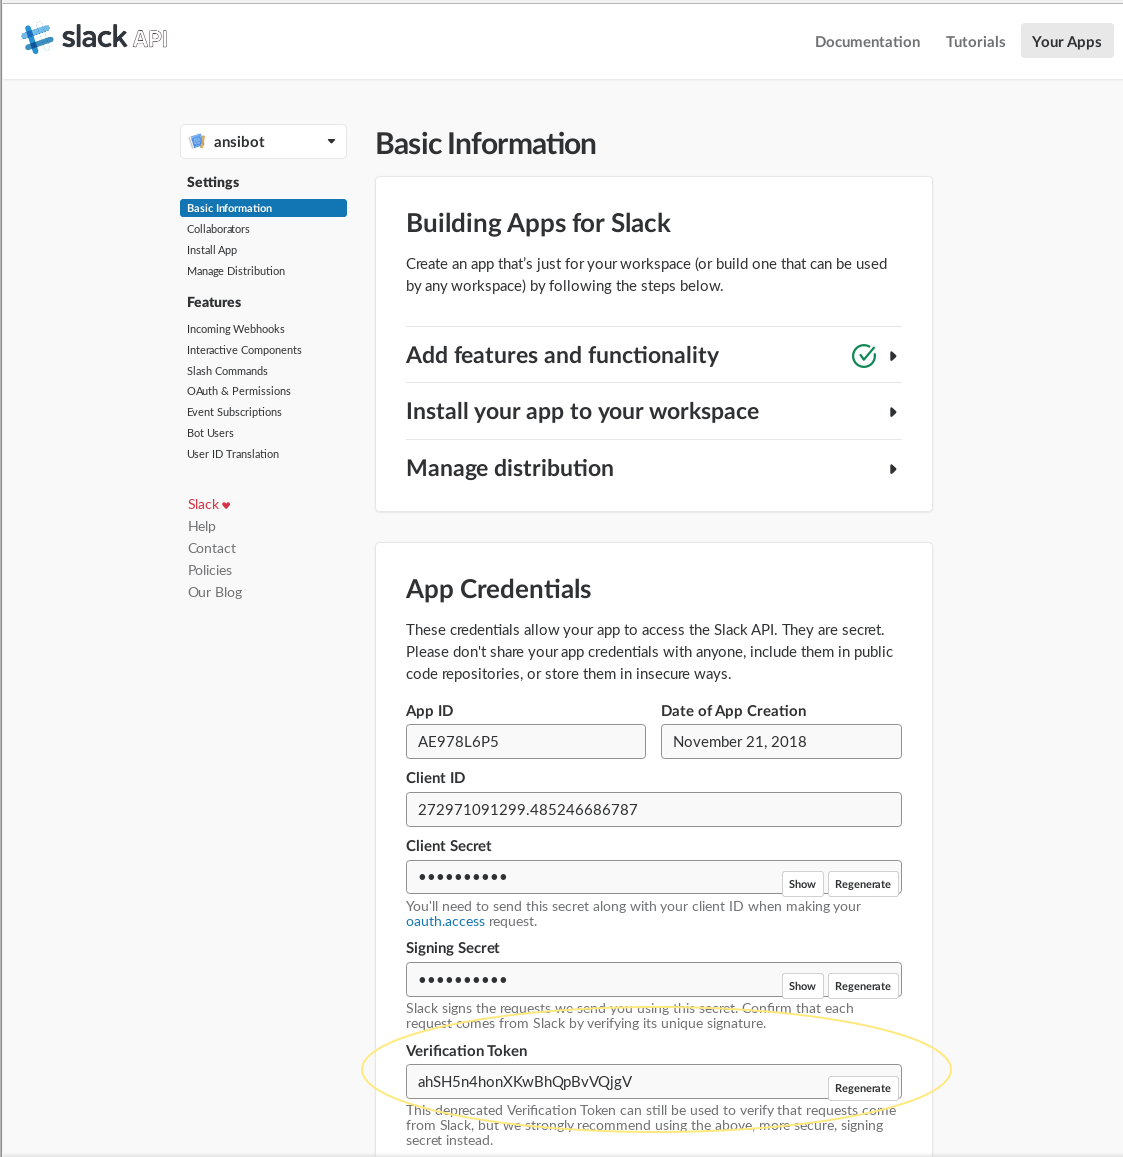
Task: Follow the oauth.access link
Action: [445, 922]
